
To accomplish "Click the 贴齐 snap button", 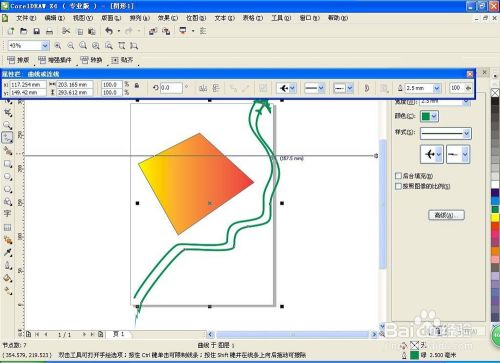I will (122, 60).
